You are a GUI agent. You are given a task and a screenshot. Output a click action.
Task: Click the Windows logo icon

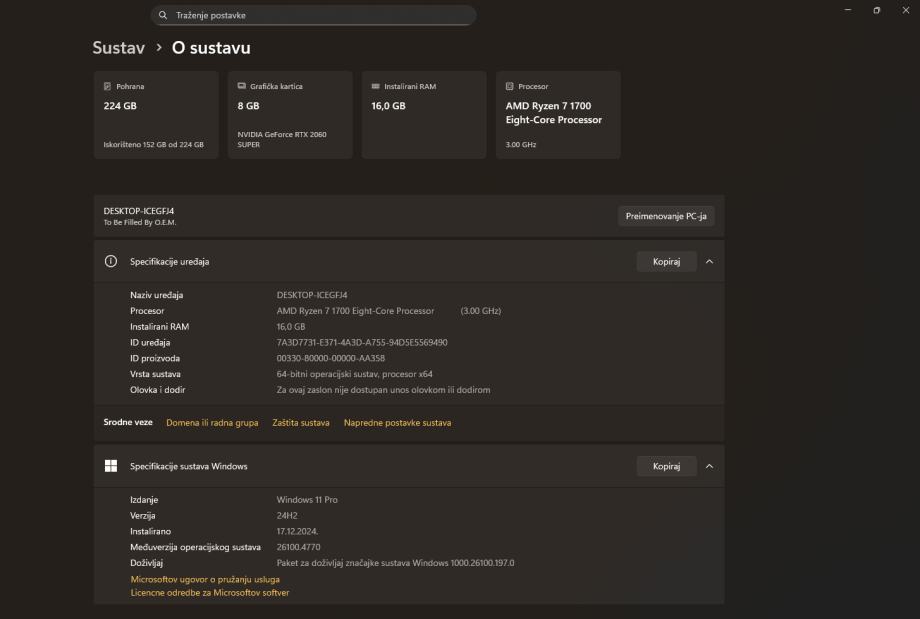pyautogui.click(x=111, y=466)
